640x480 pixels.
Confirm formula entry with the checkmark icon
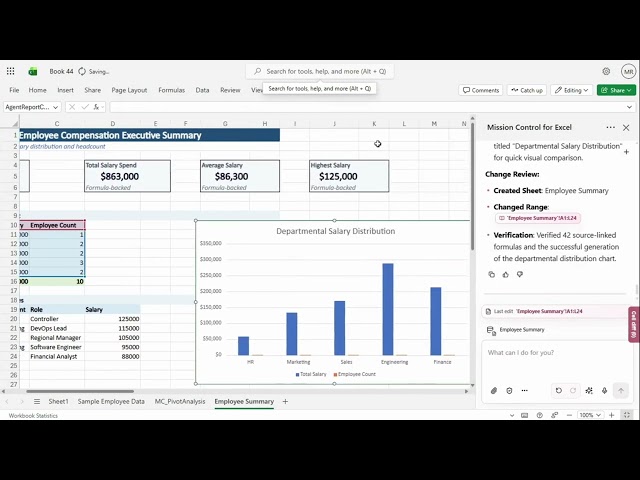click(x=84, y=107)
